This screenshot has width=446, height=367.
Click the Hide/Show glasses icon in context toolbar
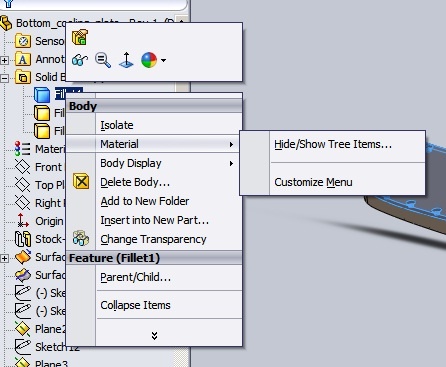80,60
